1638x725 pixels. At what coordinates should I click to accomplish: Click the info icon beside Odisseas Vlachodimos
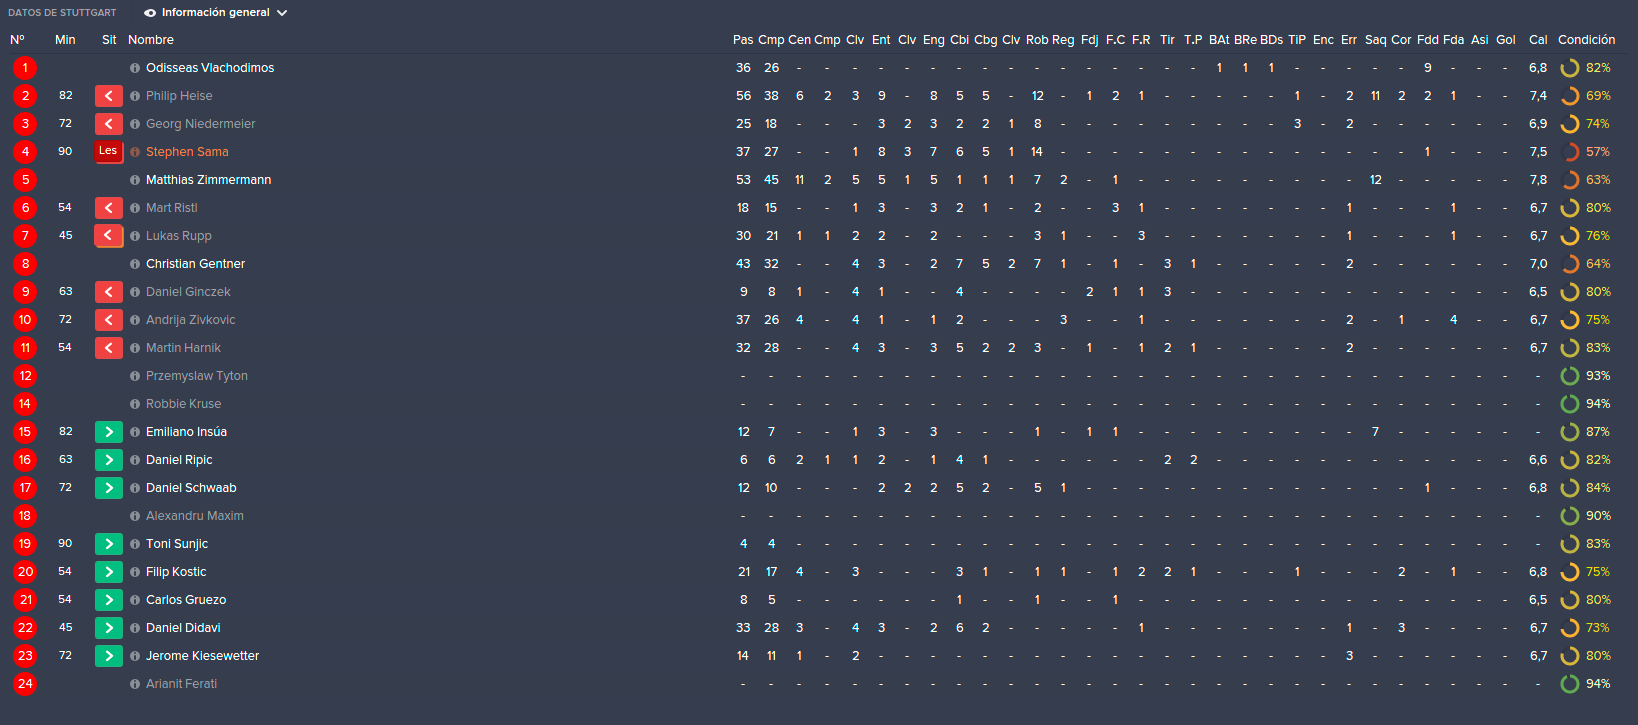tap(135, 68)
